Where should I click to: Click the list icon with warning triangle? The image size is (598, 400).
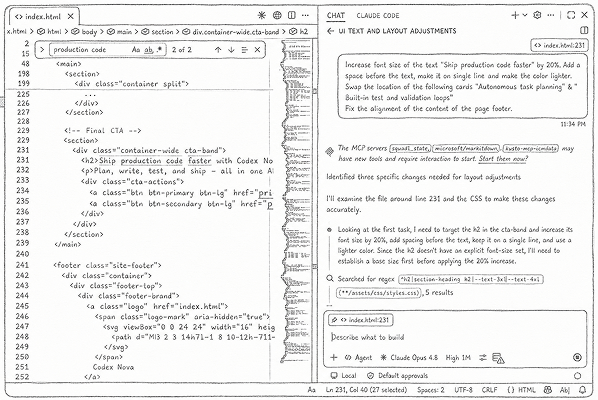point(498,358)
